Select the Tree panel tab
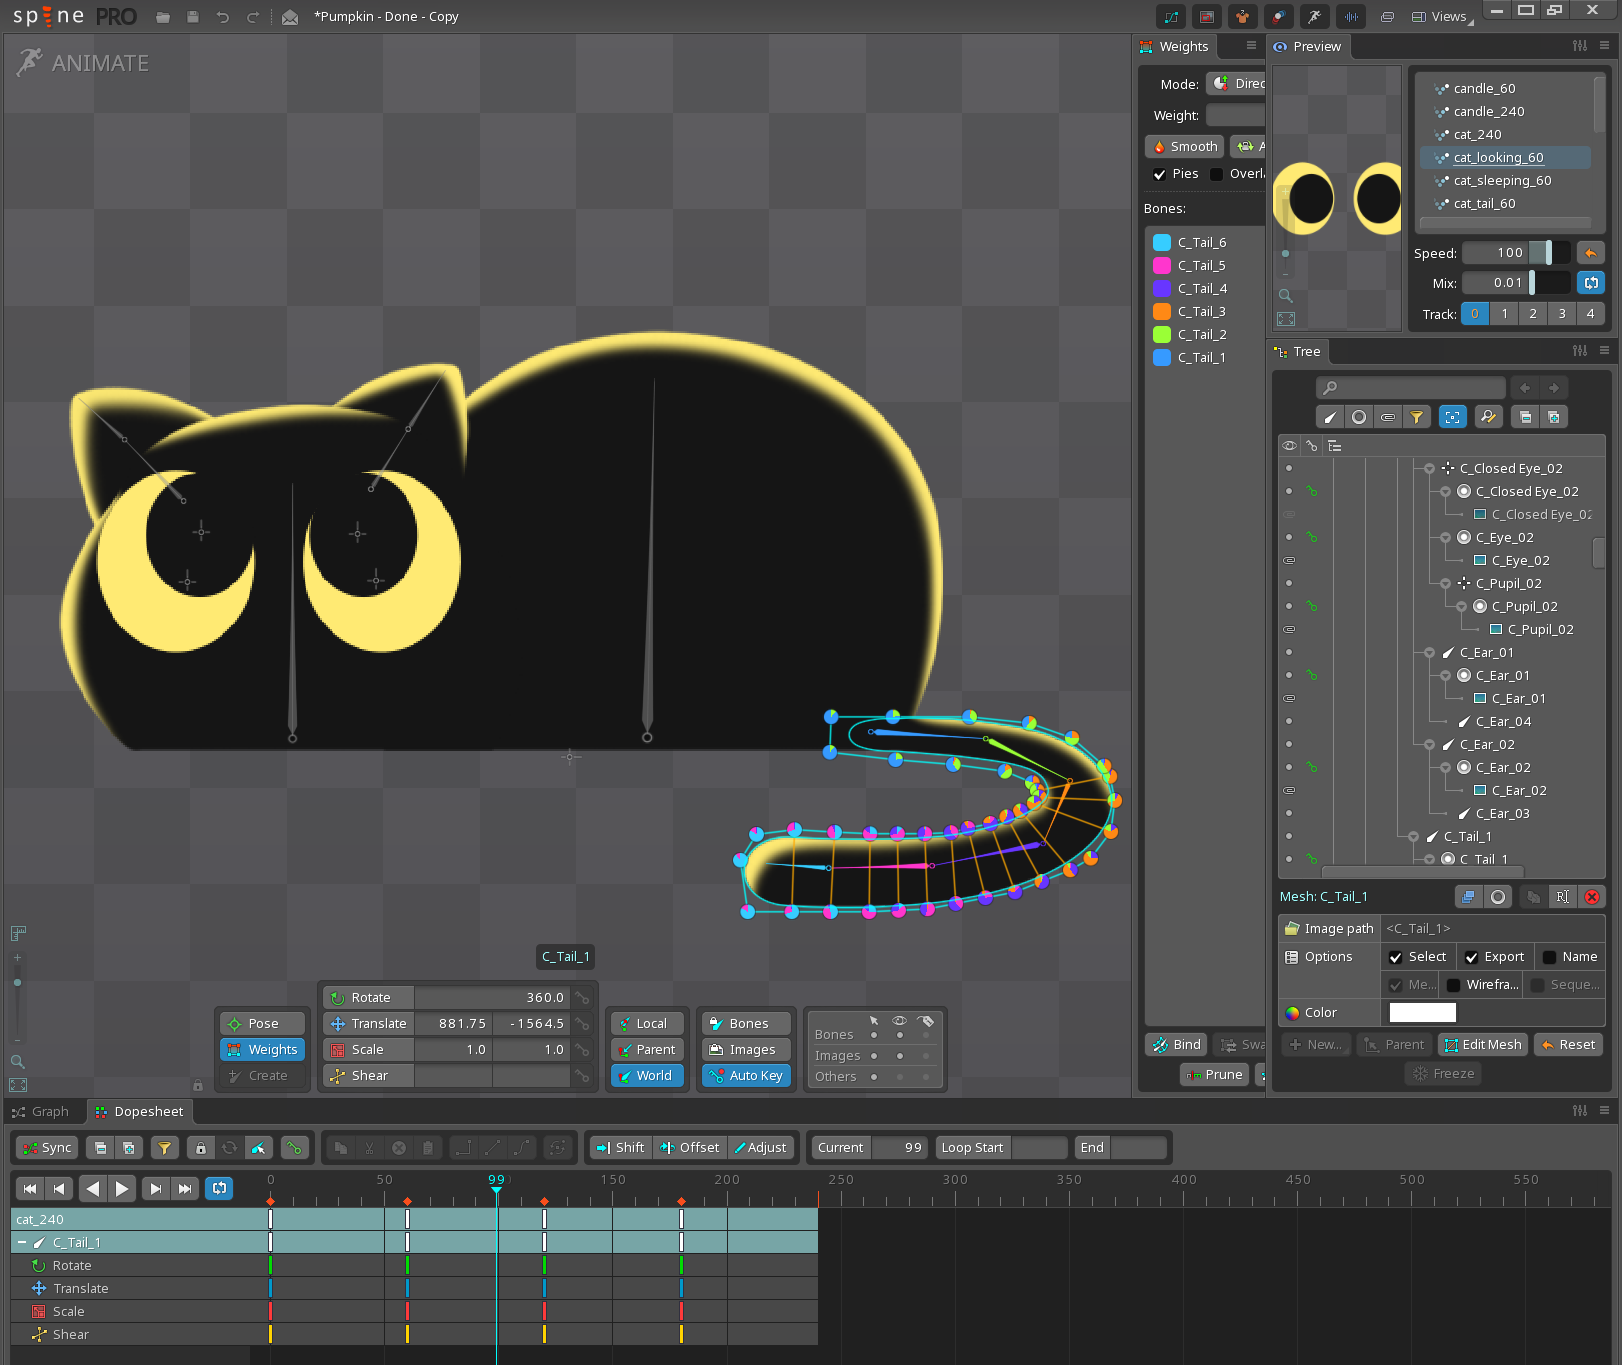The image size is (1622, 1365). point(1298,351)
